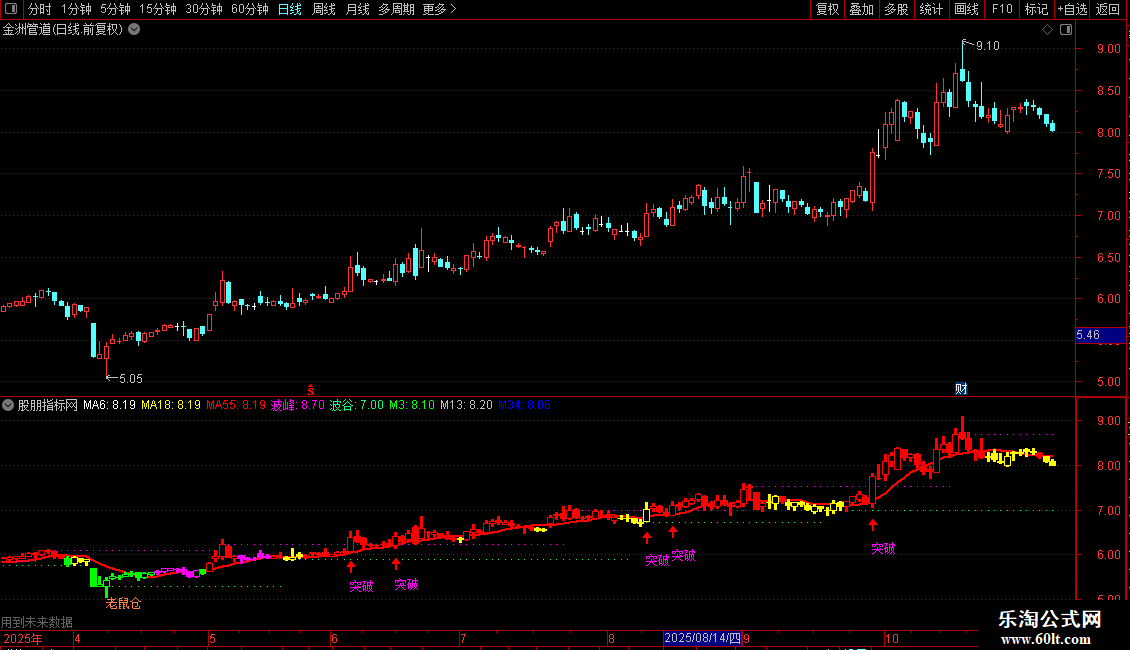Select the 30分钟 period tab

pos(204,9)
